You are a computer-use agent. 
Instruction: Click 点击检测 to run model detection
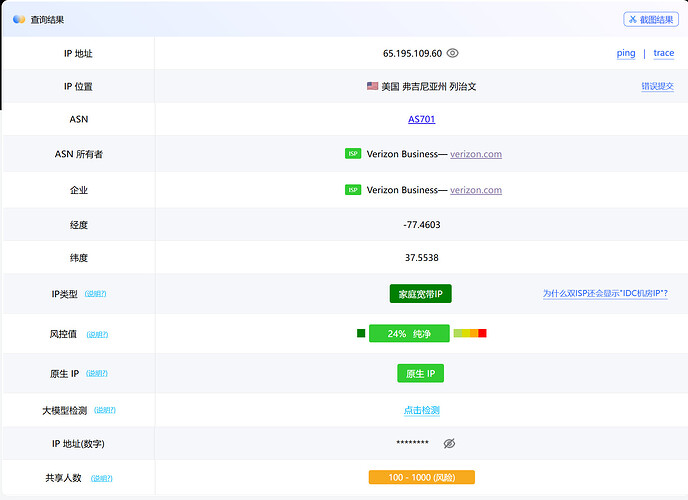422,410
